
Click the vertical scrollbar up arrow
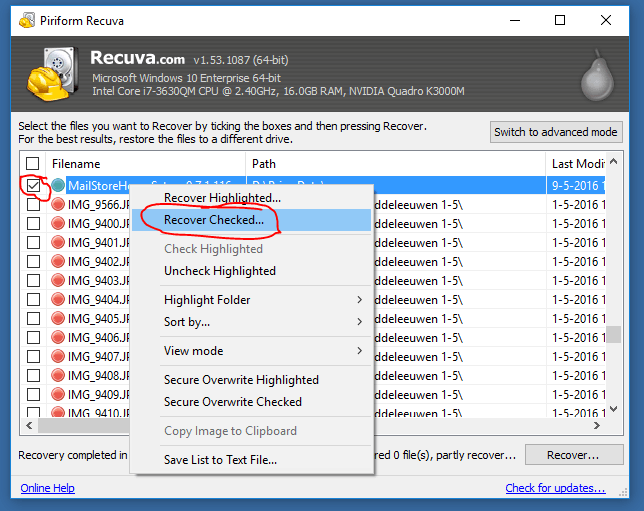click(614, 161)
